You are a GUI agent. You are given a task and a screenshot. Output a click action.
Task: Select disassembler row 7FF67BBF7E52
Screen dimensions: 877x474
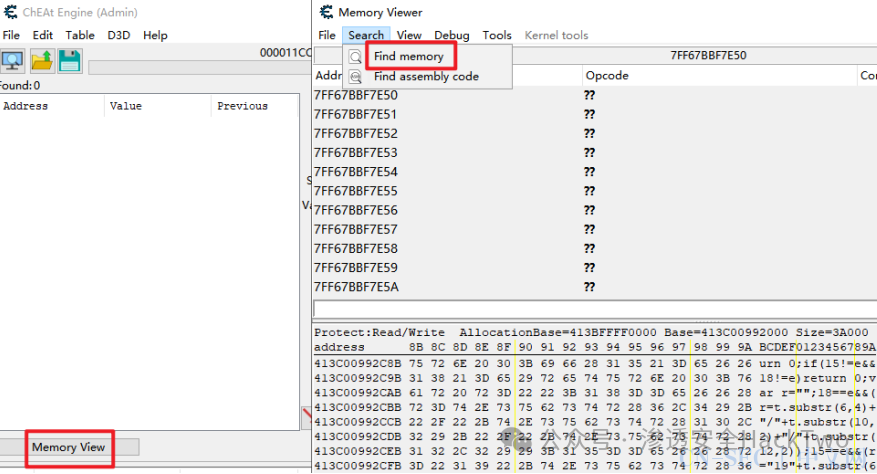click(595, 133)
